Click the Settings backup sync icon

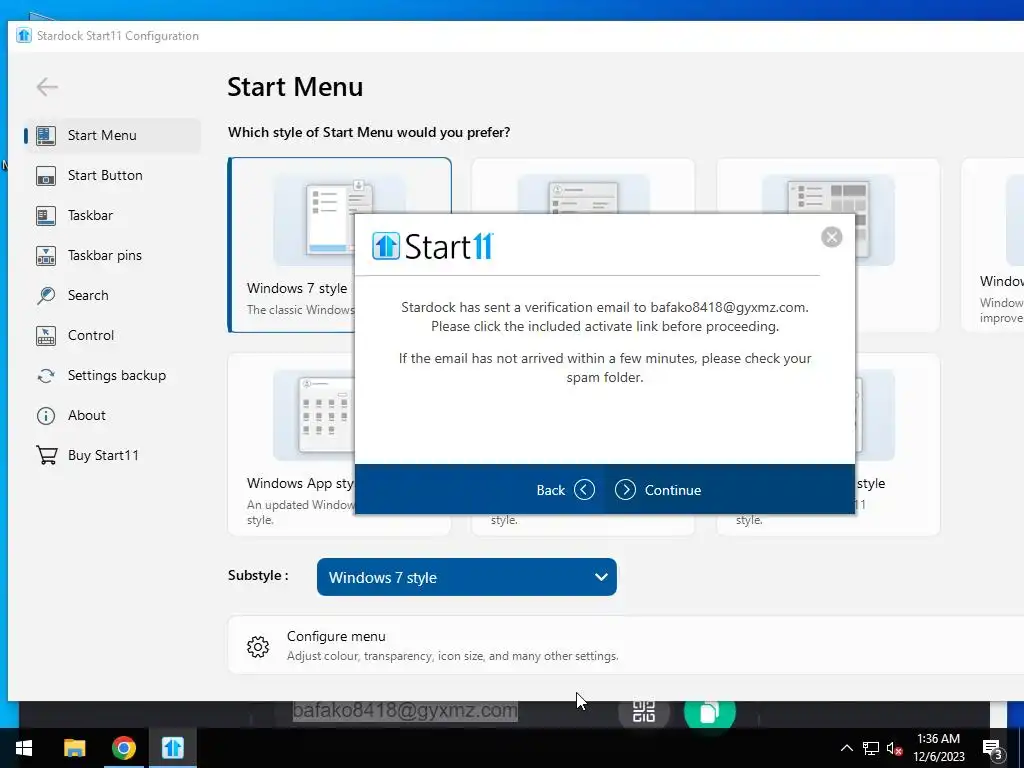point(46,376)
